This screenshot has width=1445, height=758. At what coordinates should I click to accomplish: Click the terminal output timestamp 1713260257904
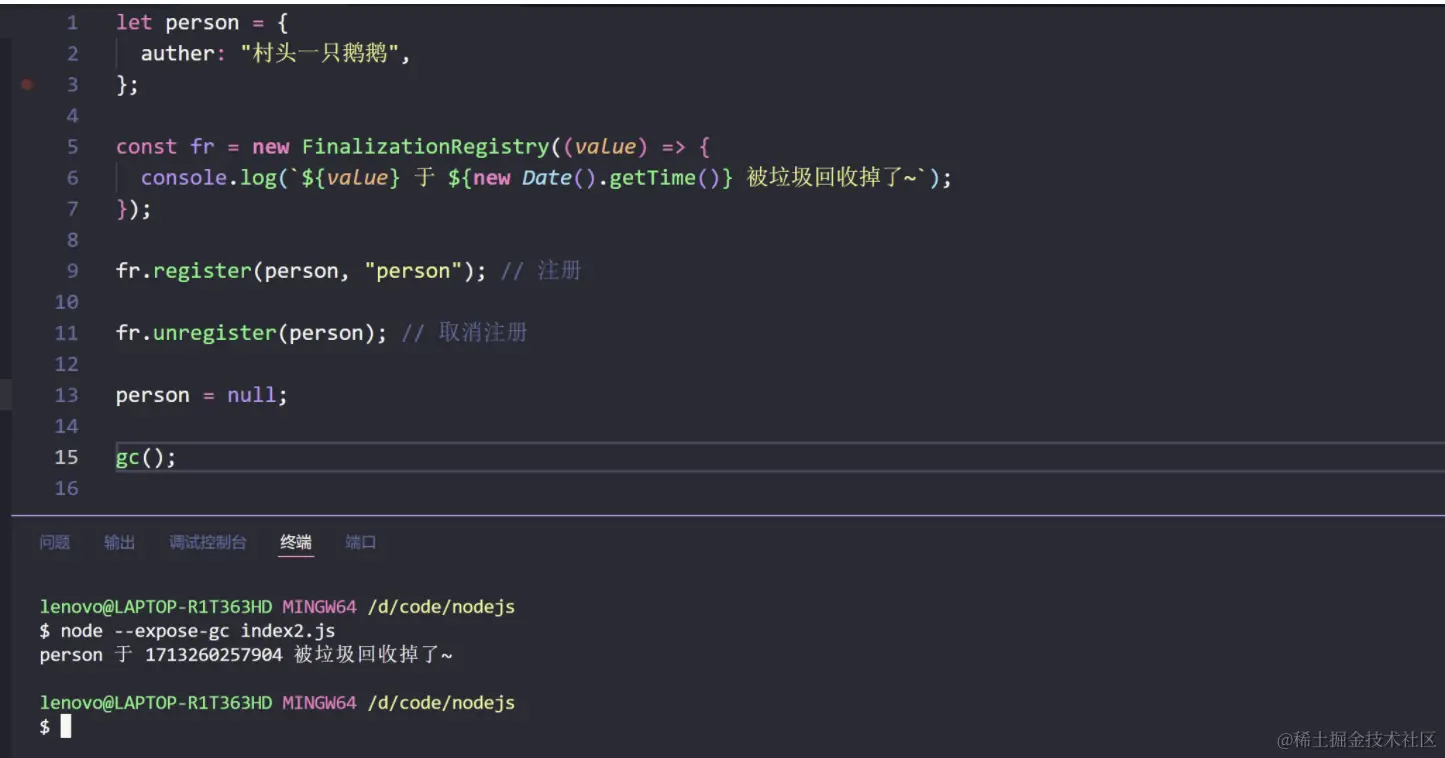214,655
